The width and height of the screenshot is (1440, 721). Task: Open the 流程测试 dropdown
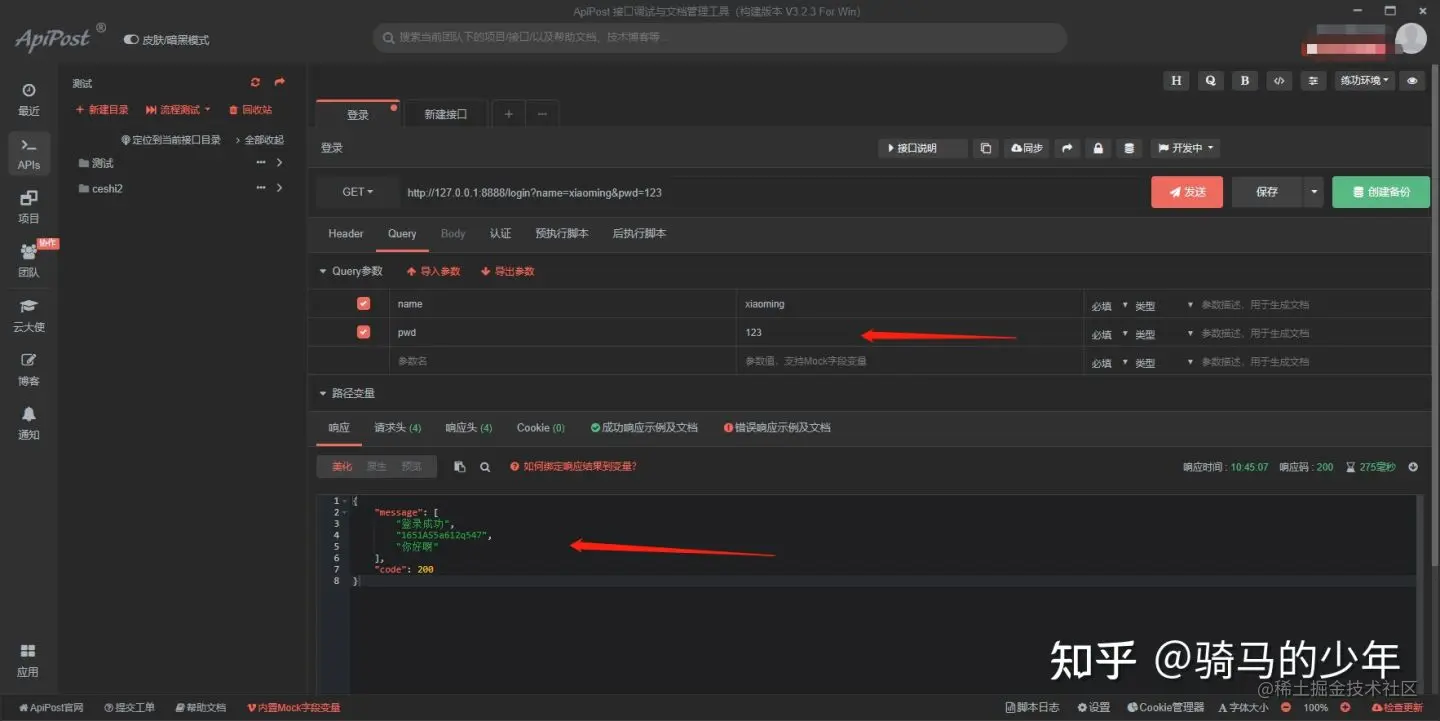[x=178, y=110]
